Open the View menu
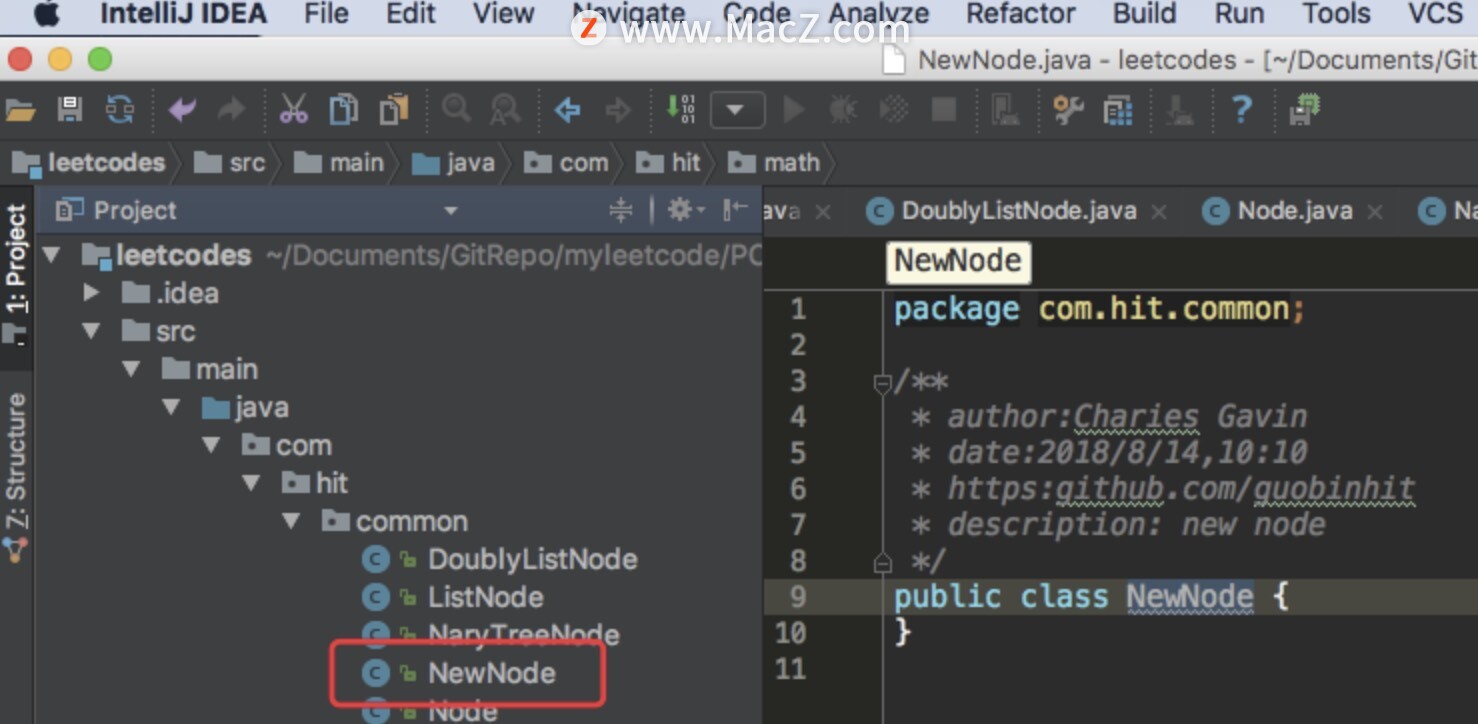This screenshot has width=1478, height=724. [x=503, y=14]
